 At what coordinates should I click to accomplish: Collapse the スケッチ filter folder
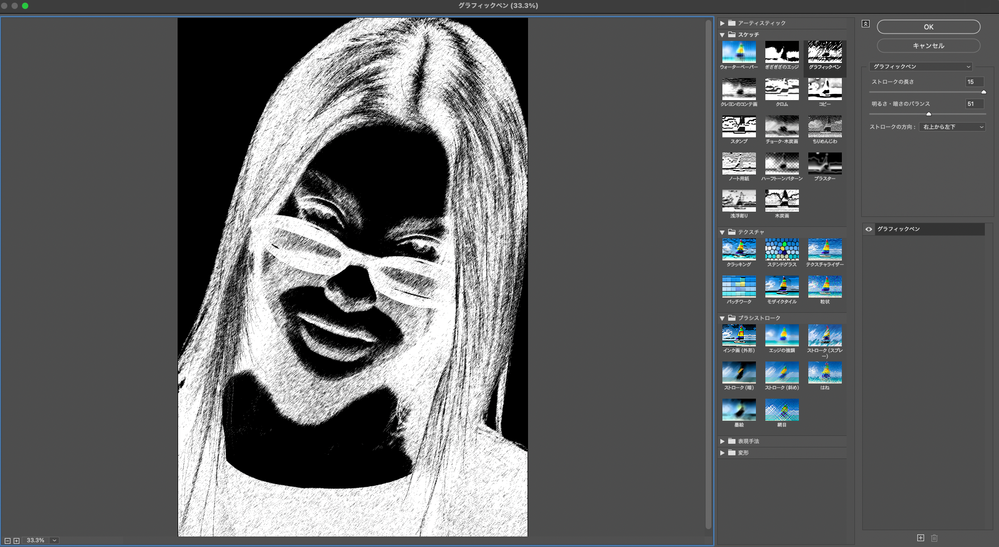click(722, 34)
